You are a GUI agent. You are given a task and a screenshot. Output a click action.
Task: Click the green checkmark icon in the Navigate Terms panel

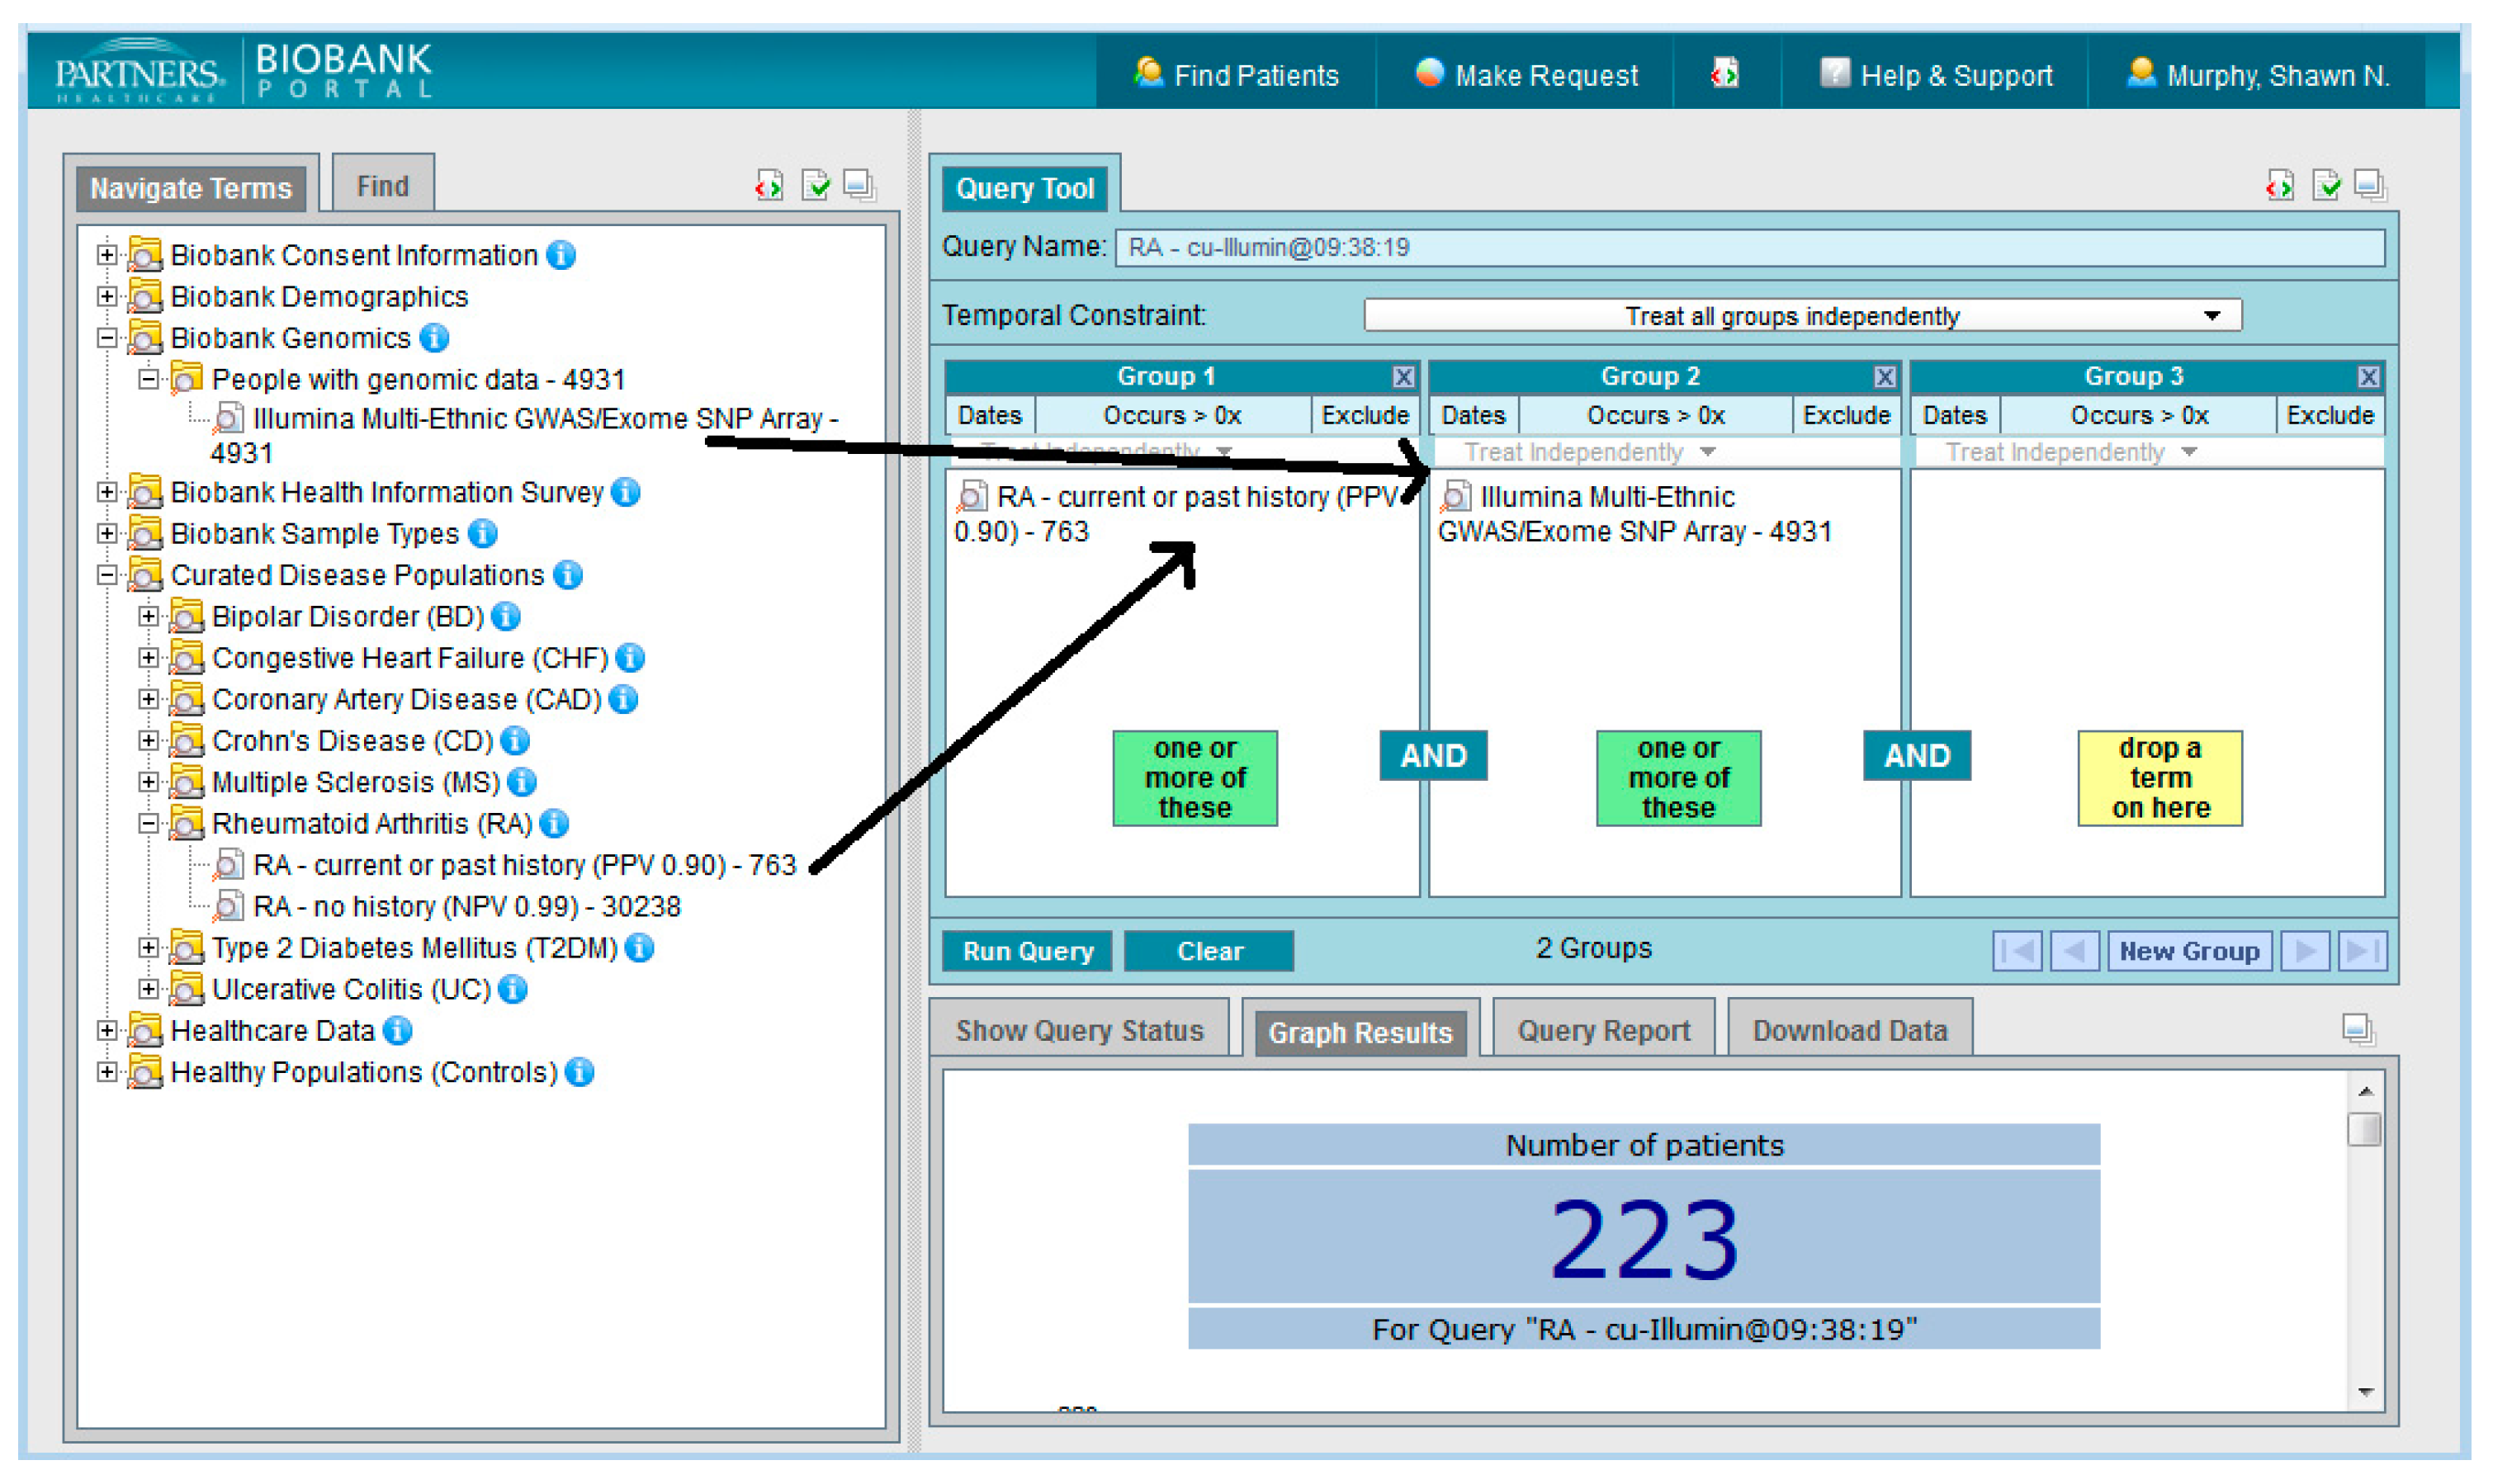point(816,185)
